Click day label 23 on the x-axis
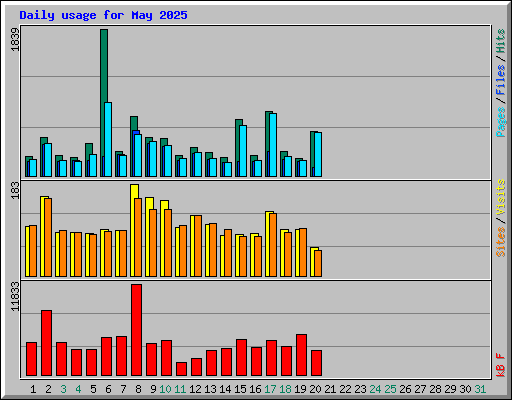The height and width of the screenshot is (400, 512). pos(360,389)
